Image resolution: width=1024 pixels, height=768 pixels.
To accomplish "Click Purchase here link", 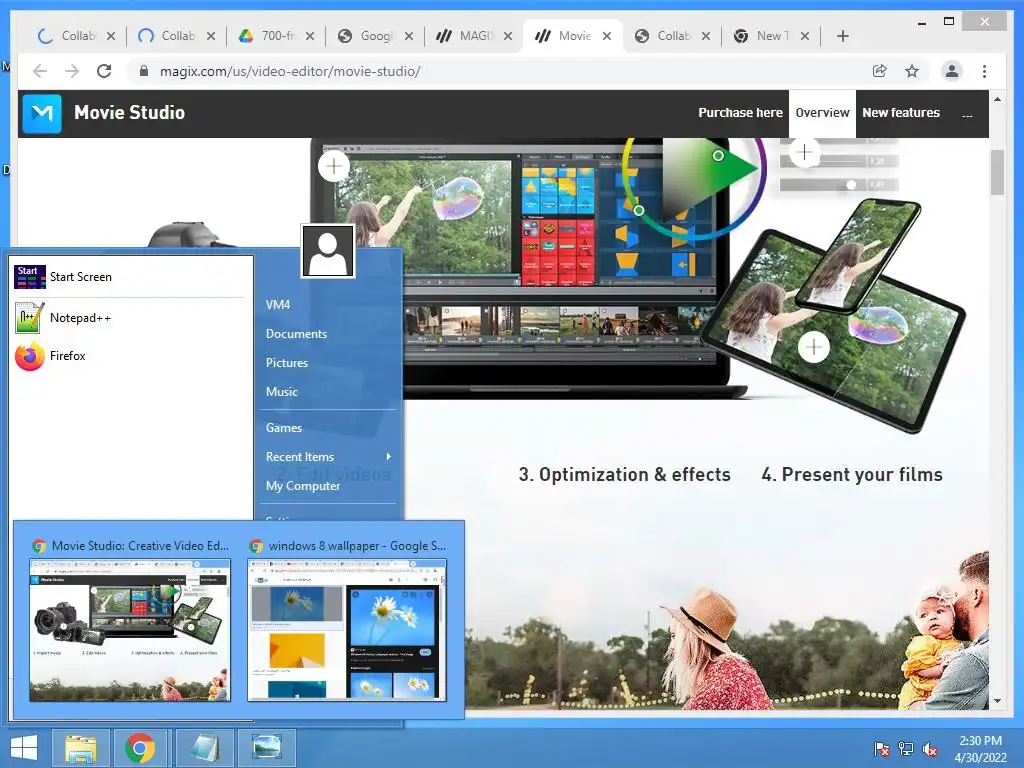I will (740, 113).
